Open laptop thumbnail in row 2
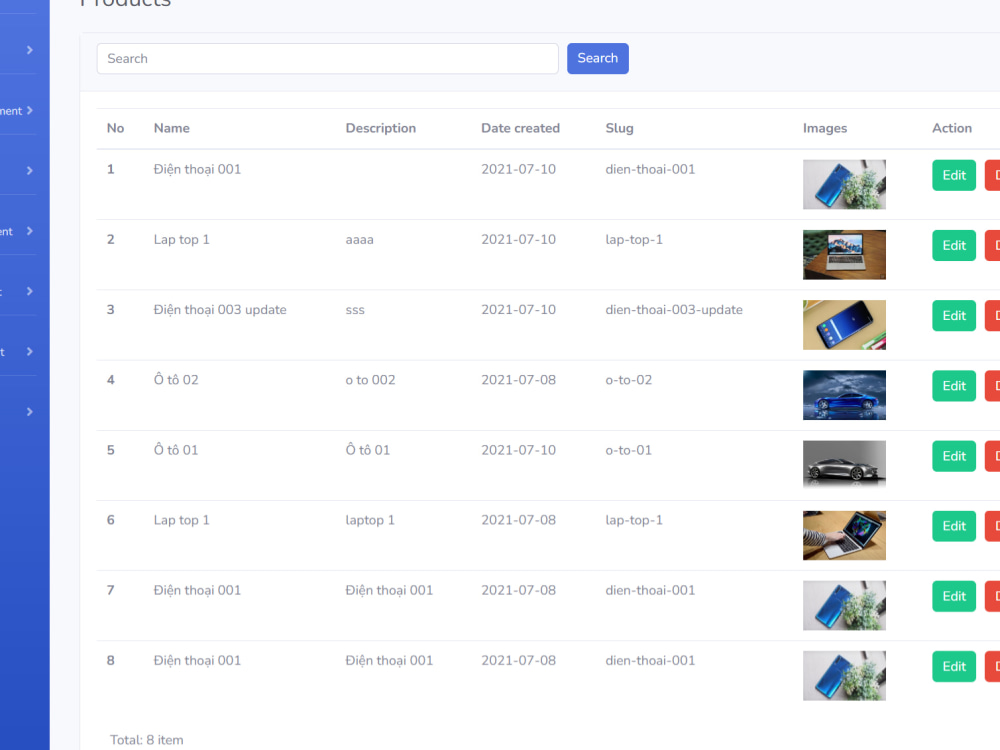The height and width of the screenshot is (750, 1000). (x=844, y=254)
